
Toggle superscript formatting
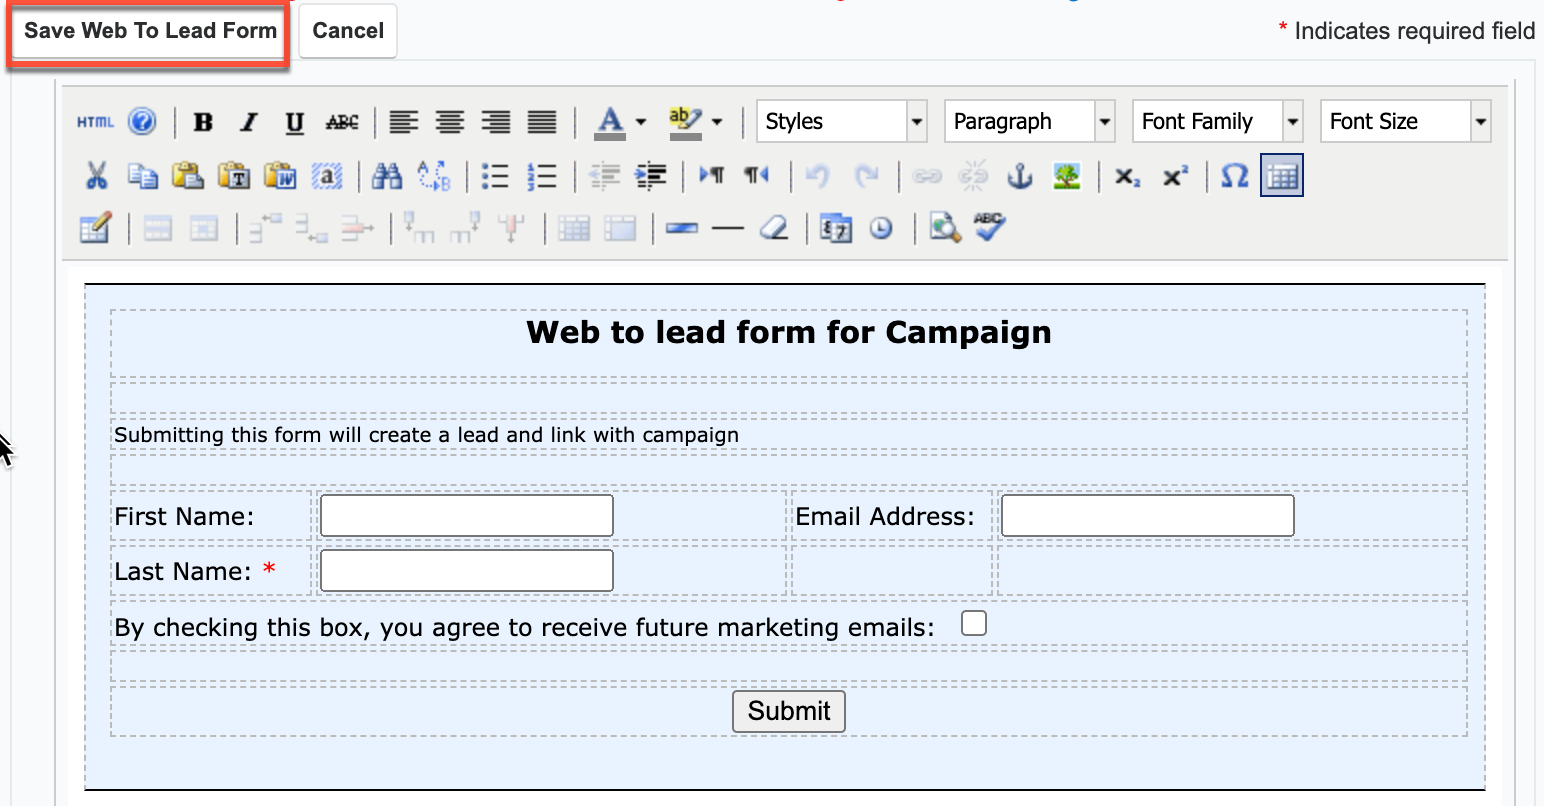1175,176
